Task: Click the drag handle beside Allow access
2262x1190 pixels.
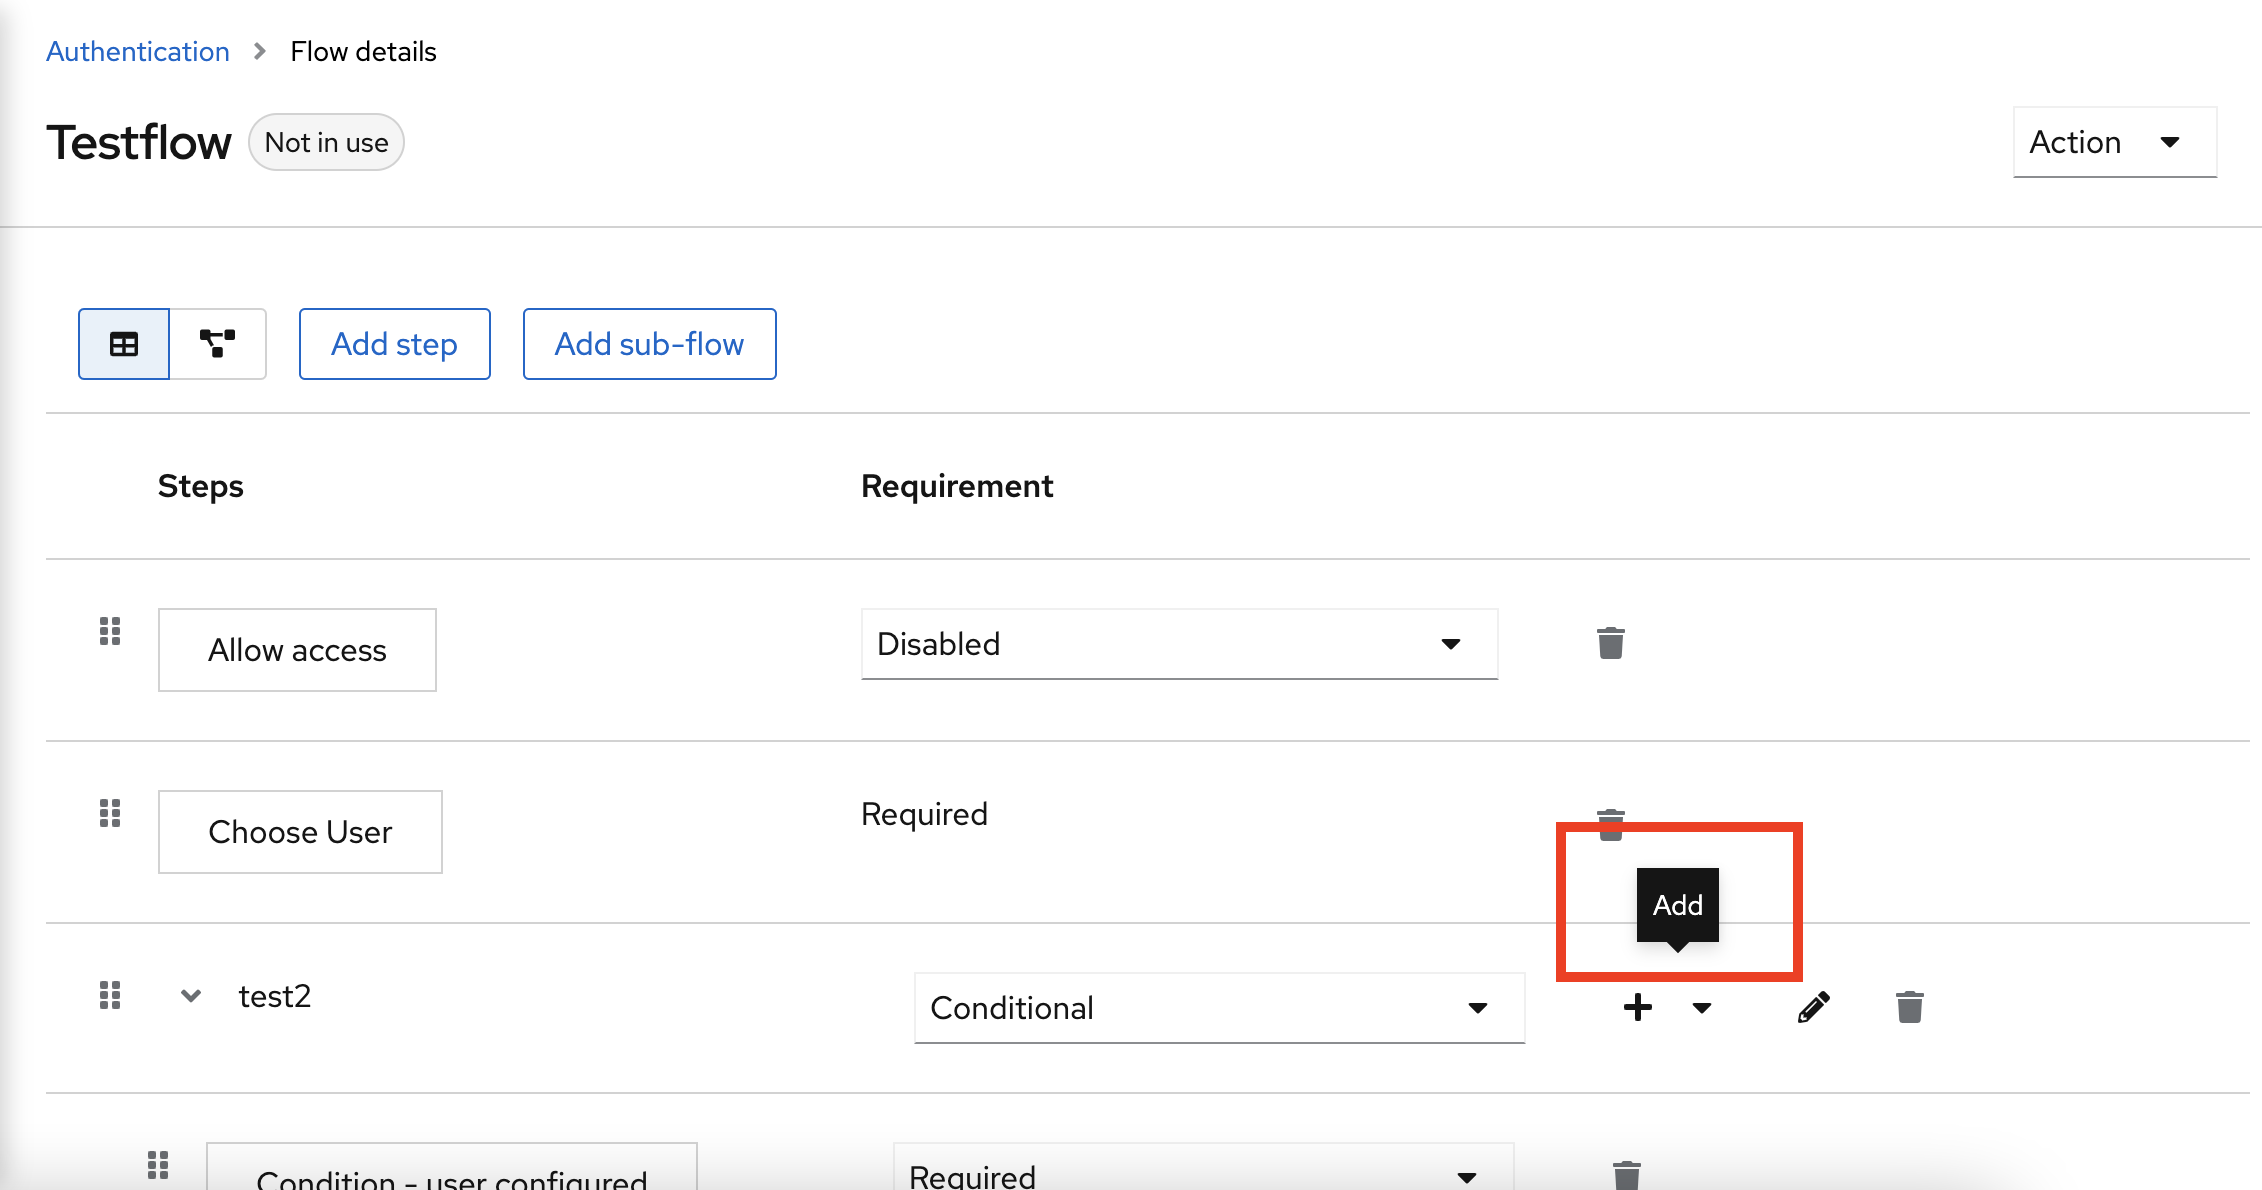Action: [110, 631]
